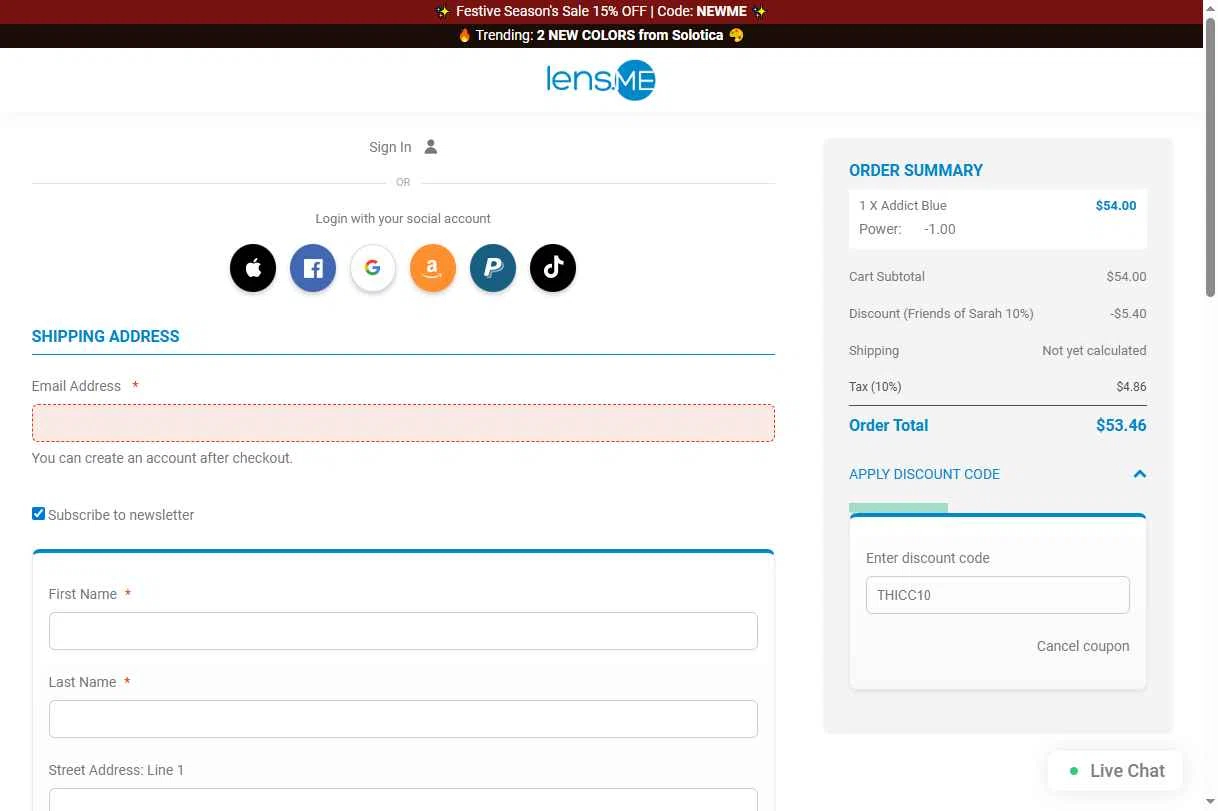This screenshot has width=1218, height=811.
Task: Log in with the Facebook icon
Action: tap(313, 268)
